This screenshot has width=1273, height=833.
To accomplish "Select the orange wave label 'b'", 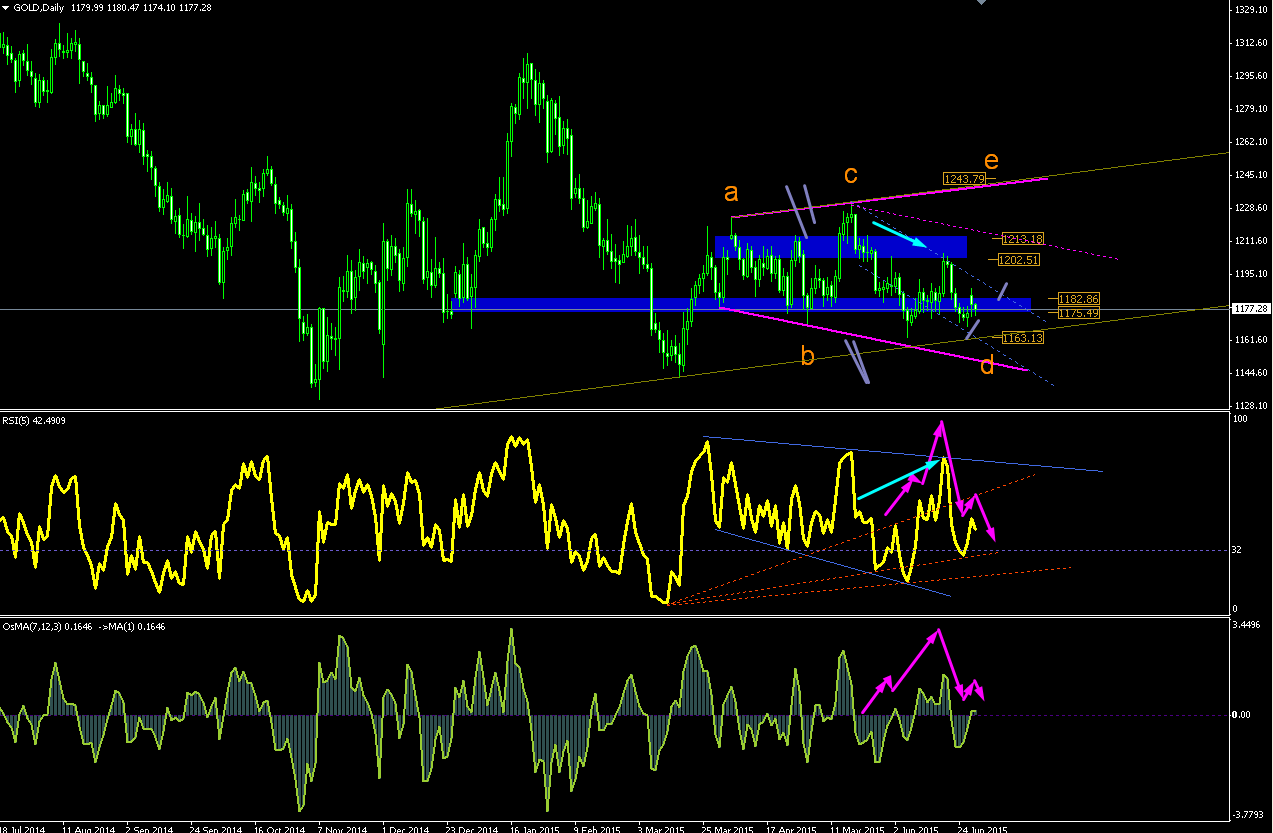I will pos(808,354).
